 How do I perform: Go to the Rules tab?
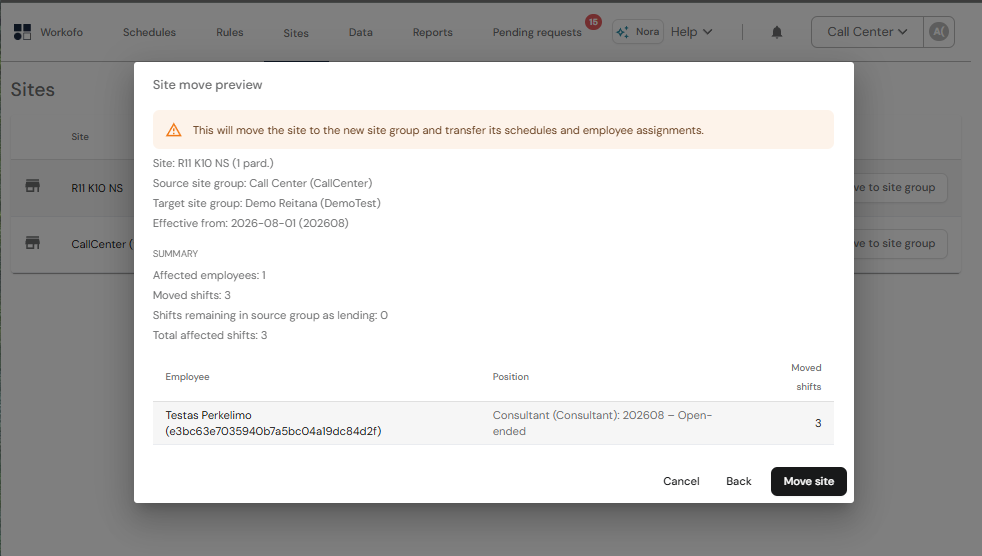click(x=229, y=32)
